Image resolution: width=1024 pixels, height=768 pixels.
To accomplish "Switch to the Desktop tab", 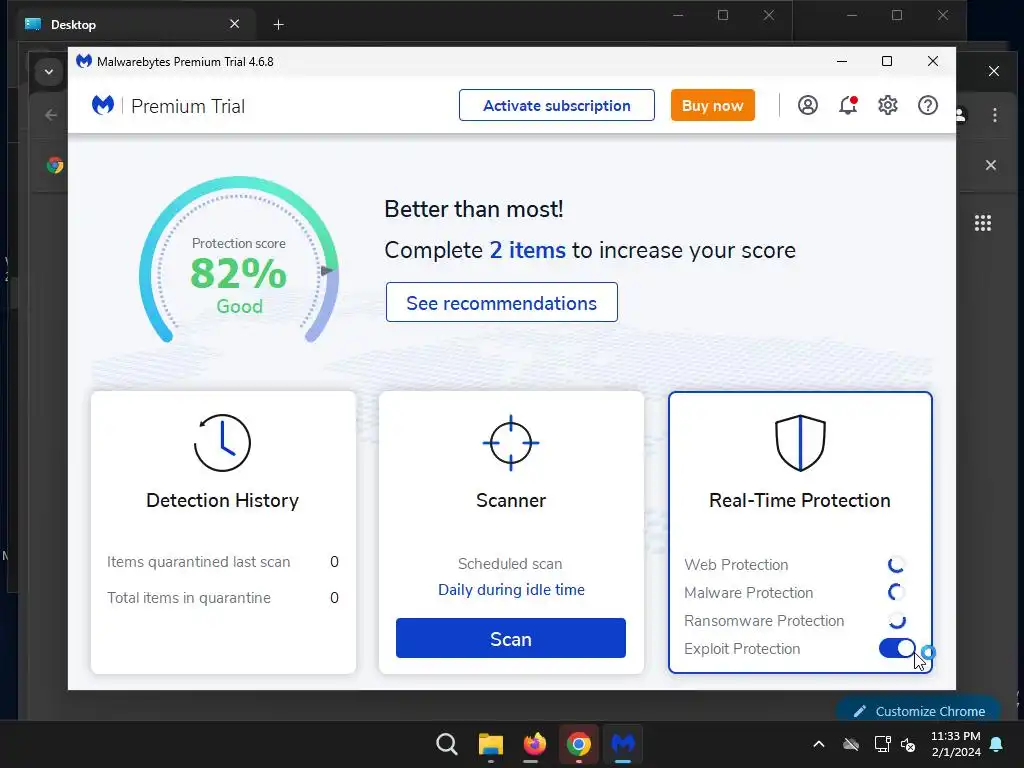I will pyautogui.click(x=73, y=25).
